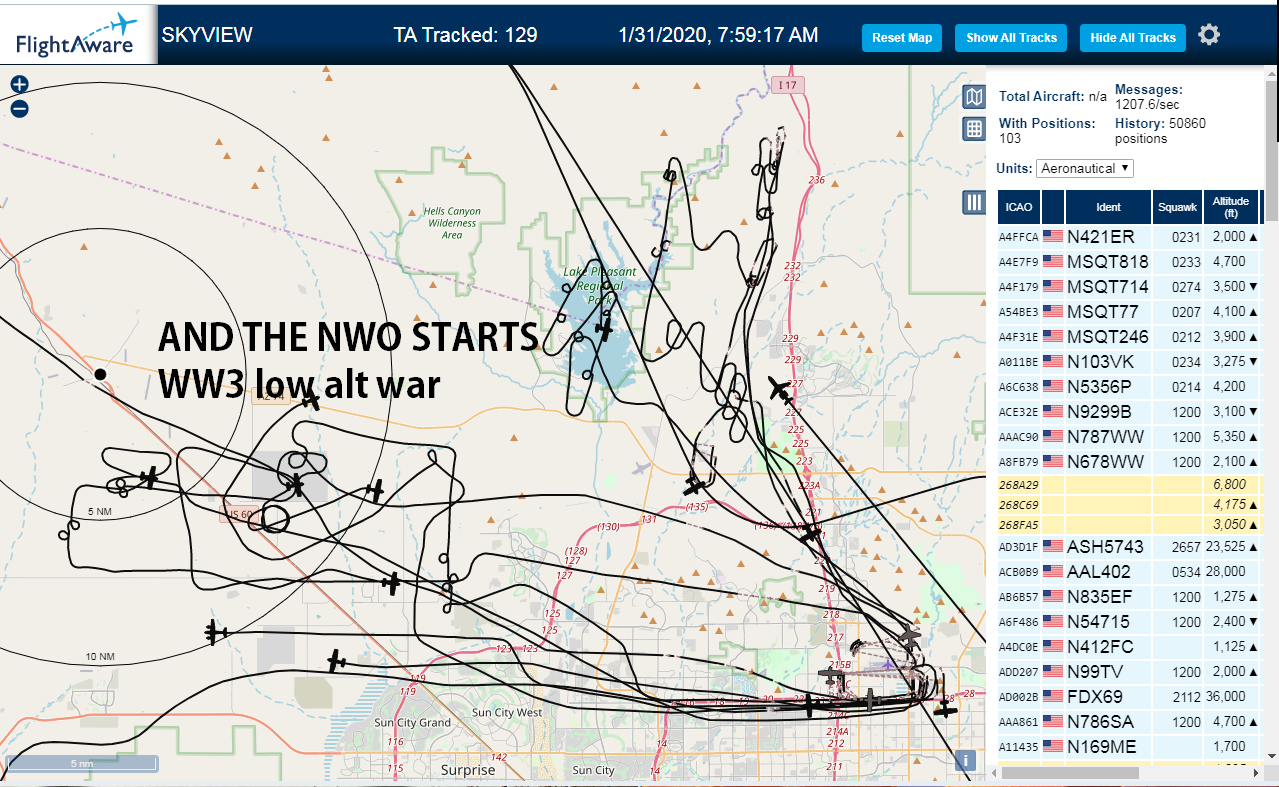Screen dimensions: 1279x787
Task: Open the Units dropdown
Action: coord(1085,168)
